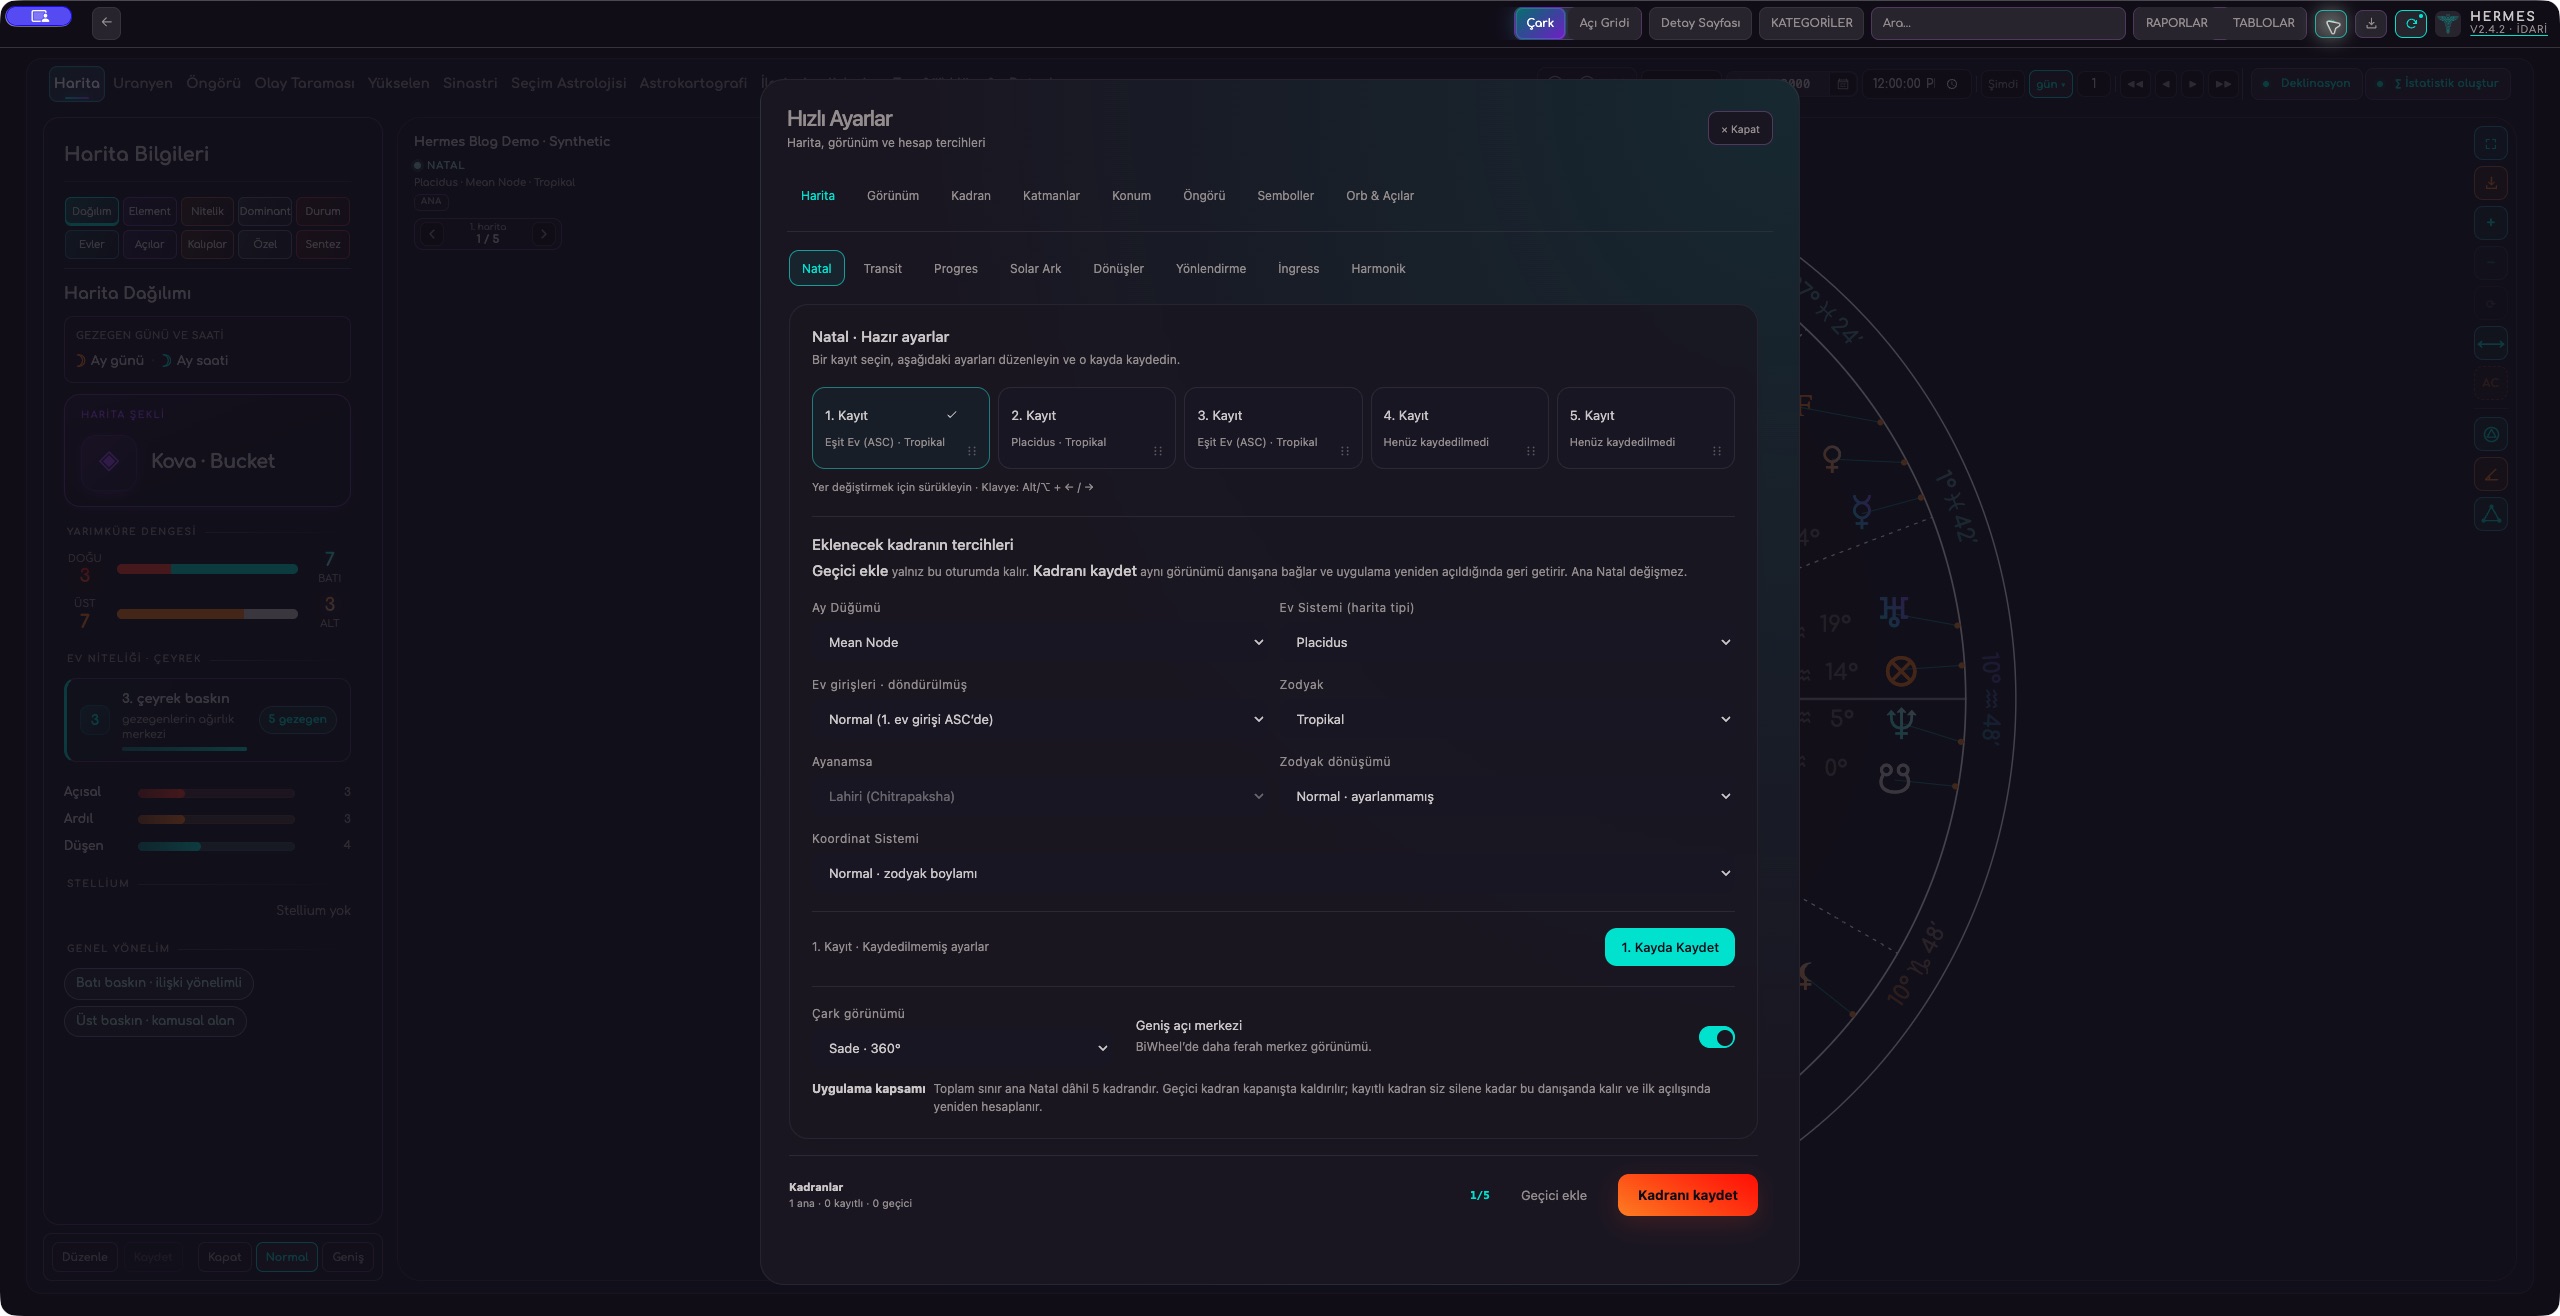Click the download icon next to TABLOLAR

2371,23
